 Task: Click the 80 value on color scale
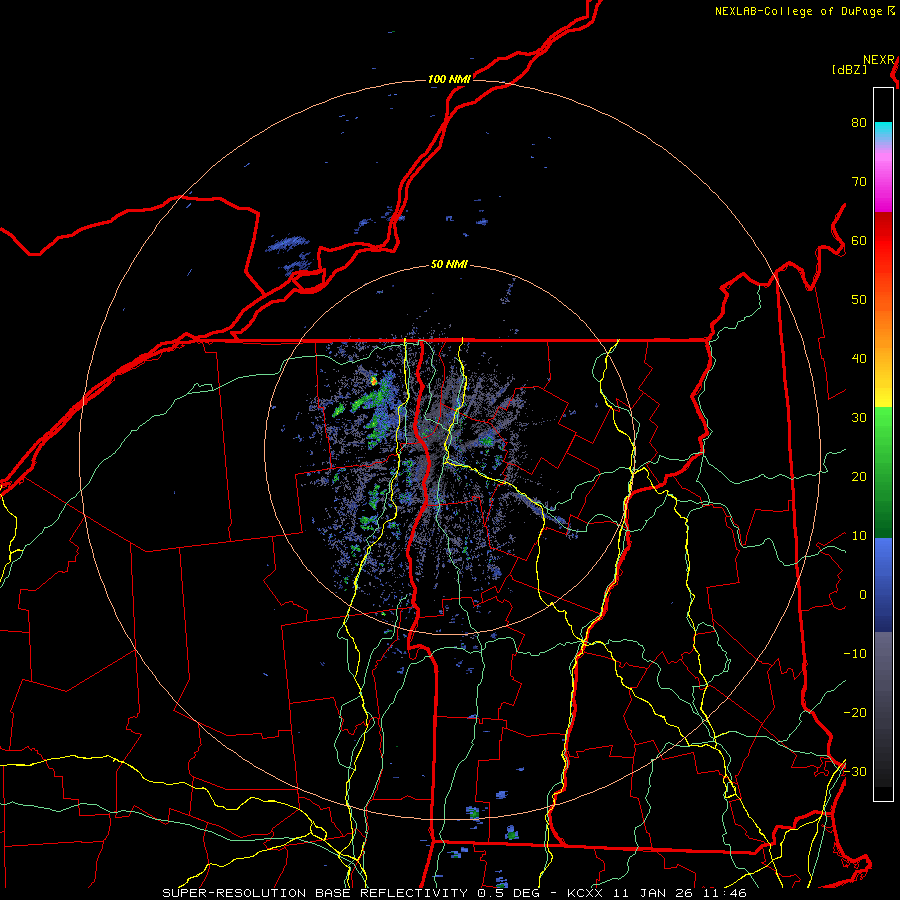[859, 122]
